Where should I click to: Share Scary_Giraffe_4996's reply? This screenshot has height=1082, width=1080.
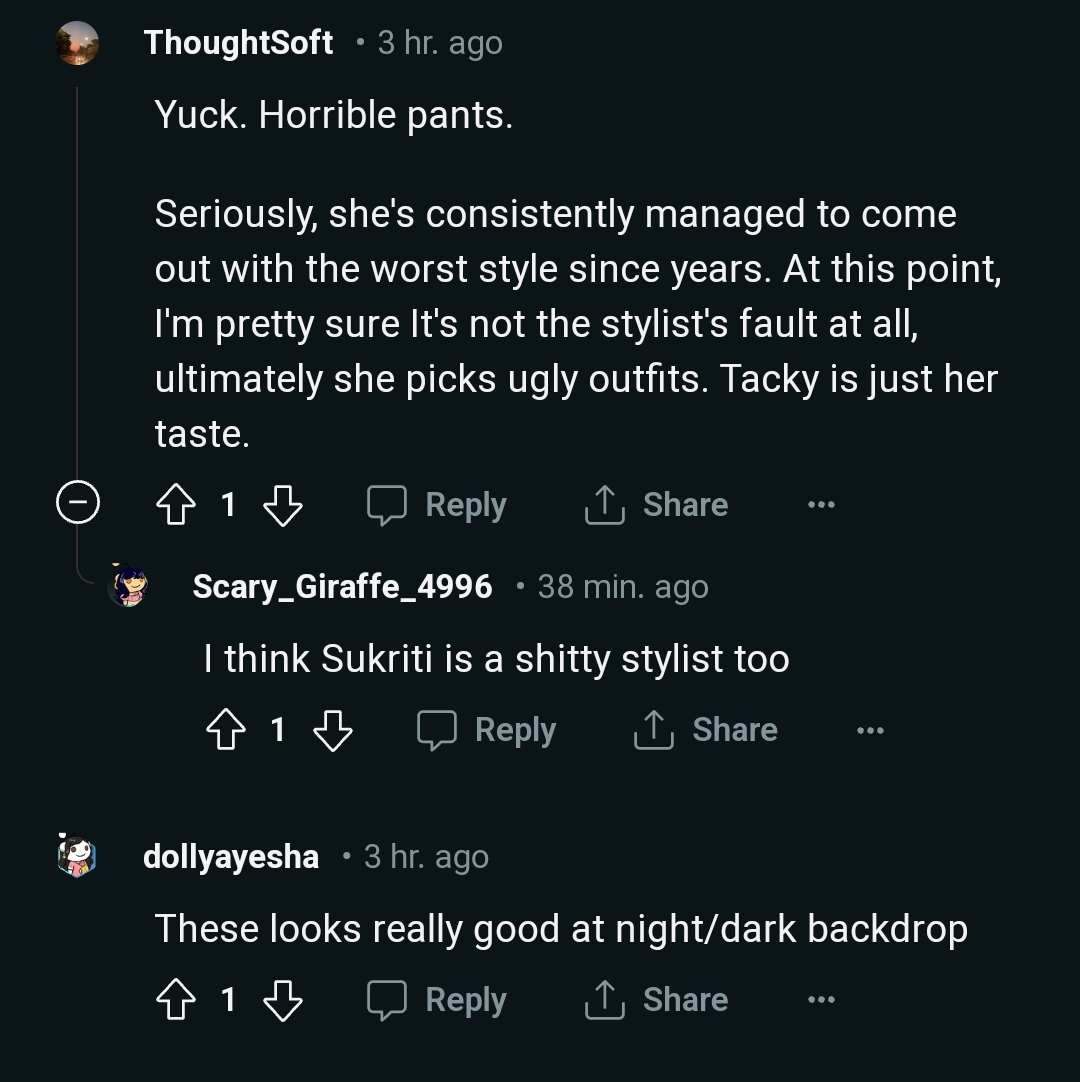[x=706, y=730]
